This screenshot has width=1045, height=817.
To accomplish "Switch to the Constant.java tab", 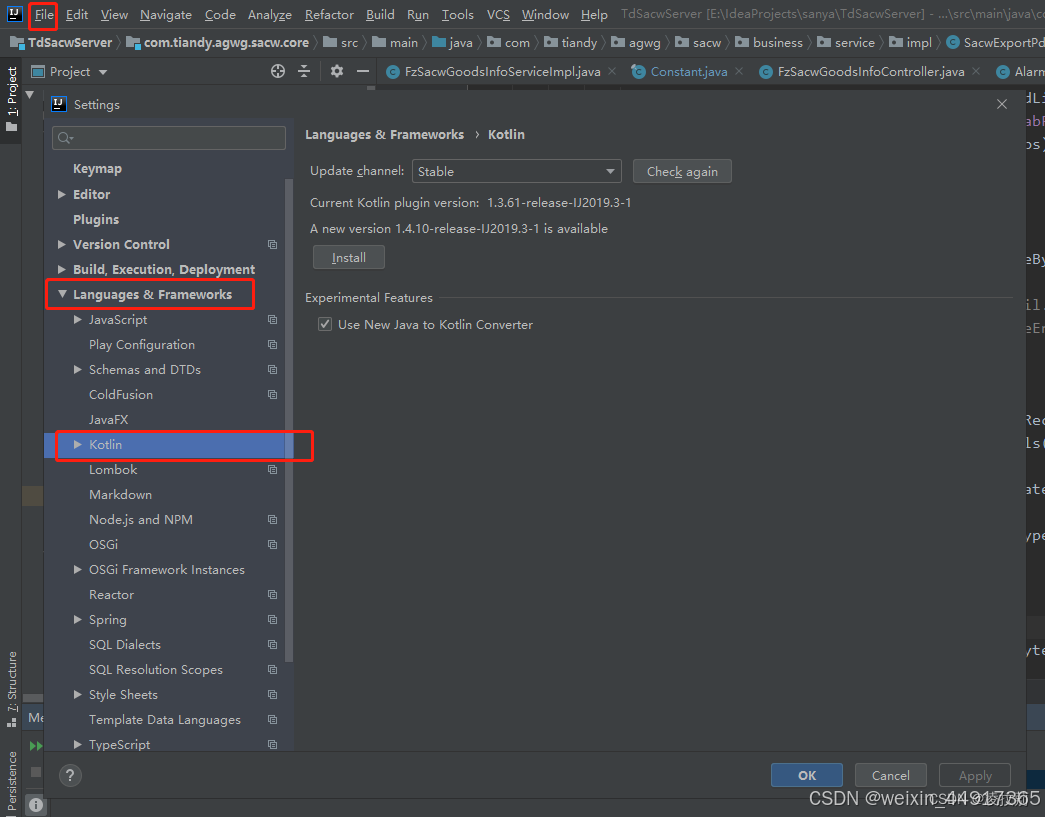I will point(688,71).
